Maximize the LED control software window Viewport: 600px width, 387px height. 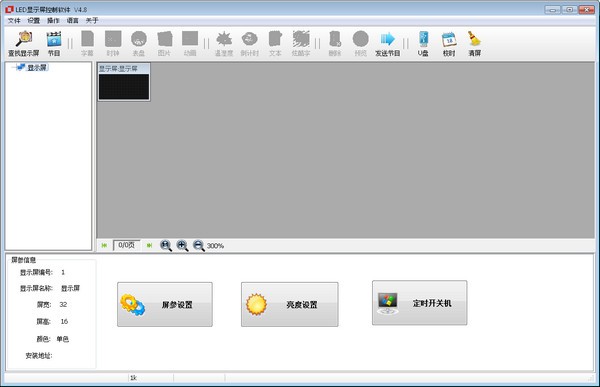[569, 10]
